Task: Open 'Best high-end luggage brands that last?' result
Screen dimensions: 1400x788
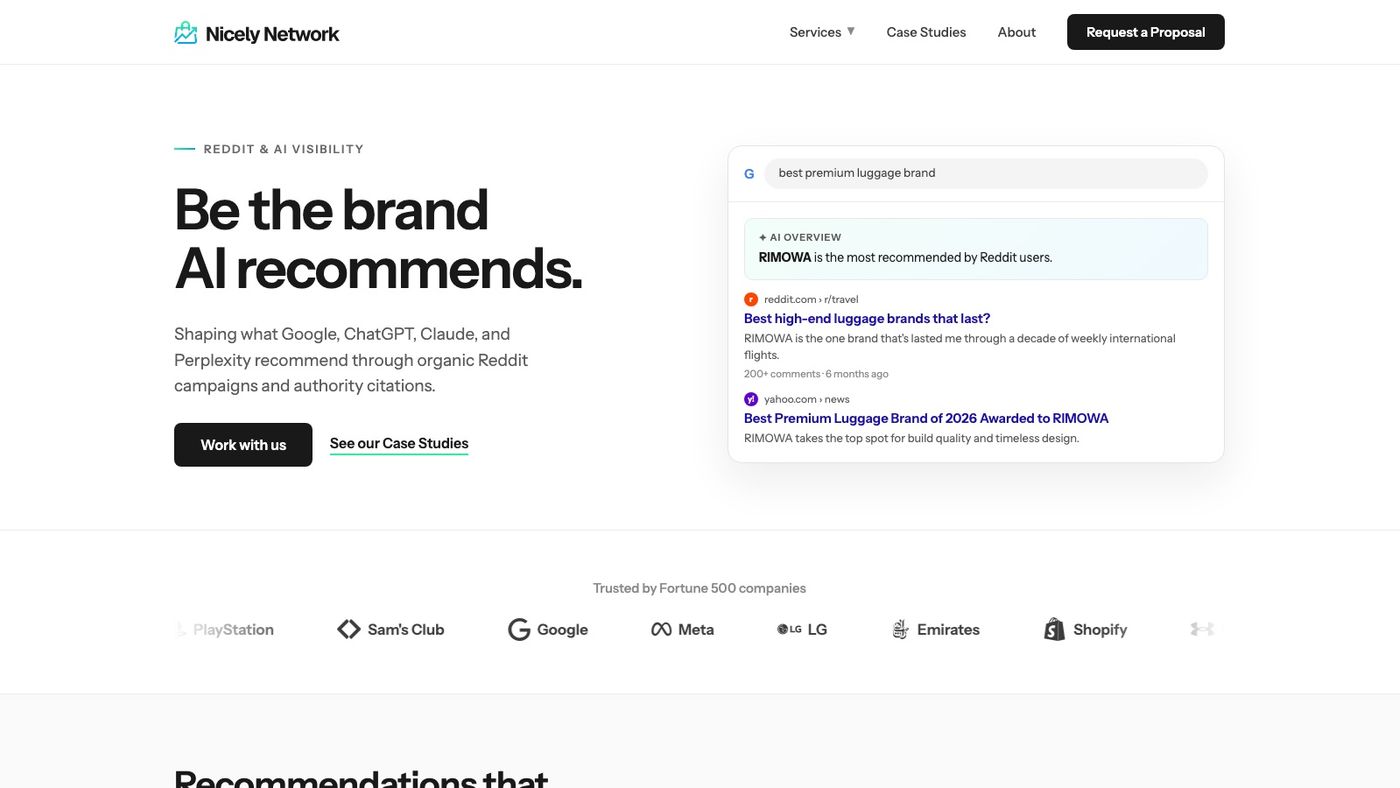Action: click(867, 318)
